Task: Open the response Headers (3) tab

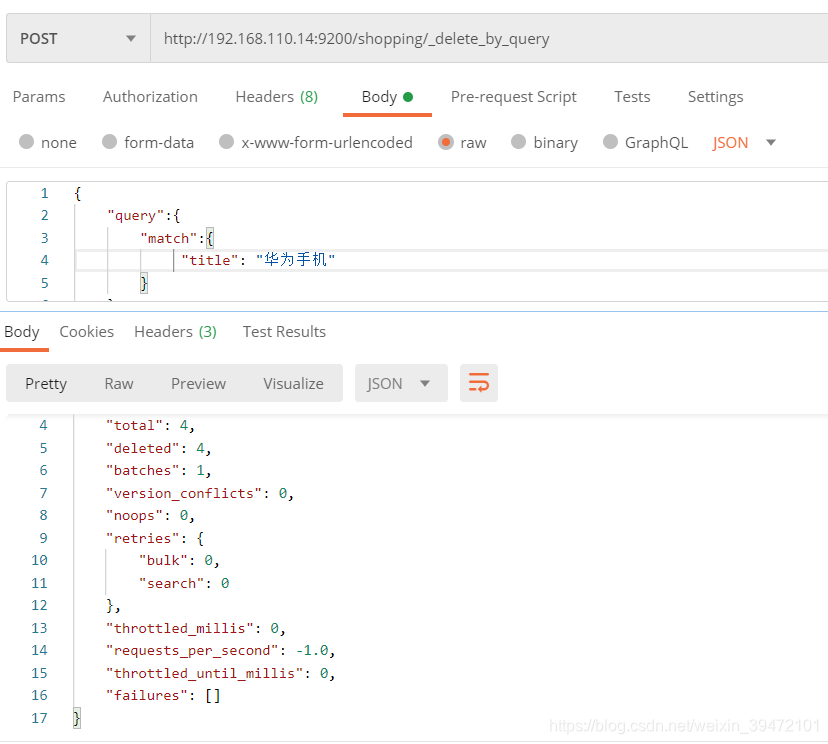Action: [x=175, y=332]
